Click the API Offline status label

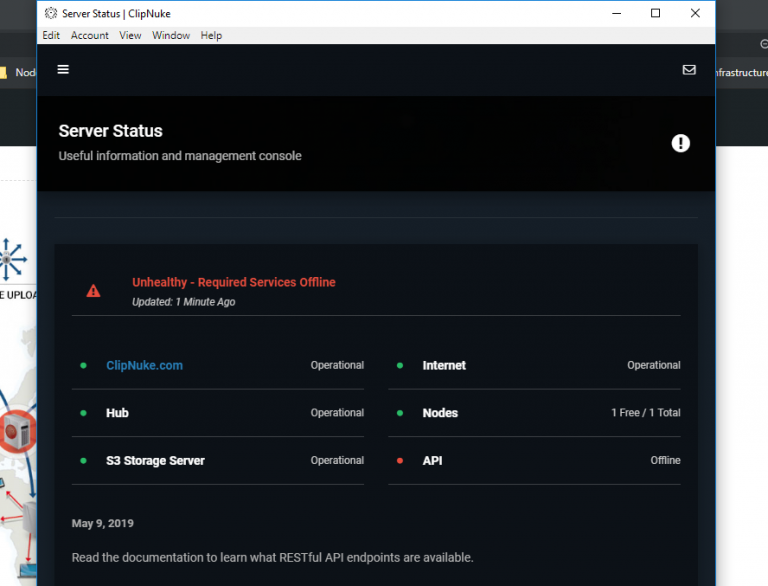click(665, 461)
